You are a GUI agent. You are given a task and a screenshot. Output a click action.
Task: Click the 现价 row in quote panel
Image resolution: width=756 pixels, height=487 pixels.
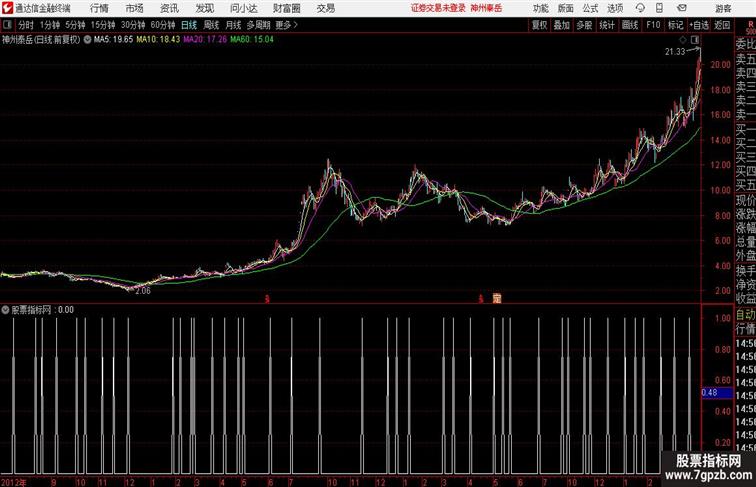coord(745,200)
